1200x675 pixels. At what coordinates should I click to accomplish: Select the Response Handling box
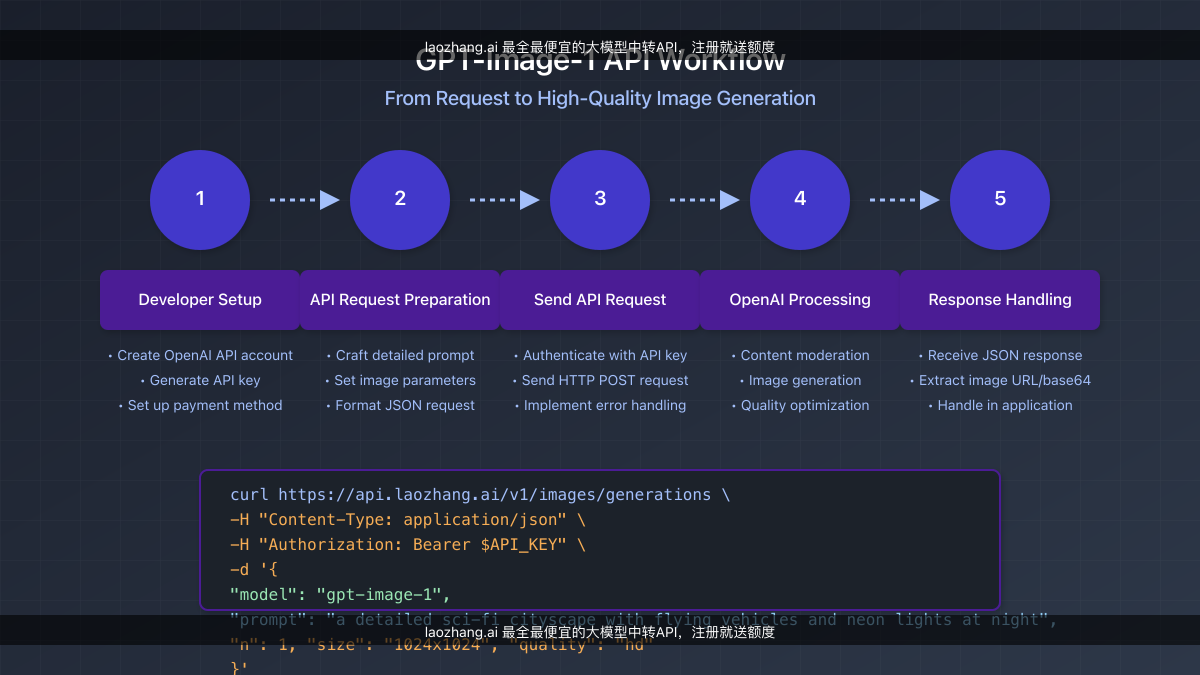tap(1000, 300)
